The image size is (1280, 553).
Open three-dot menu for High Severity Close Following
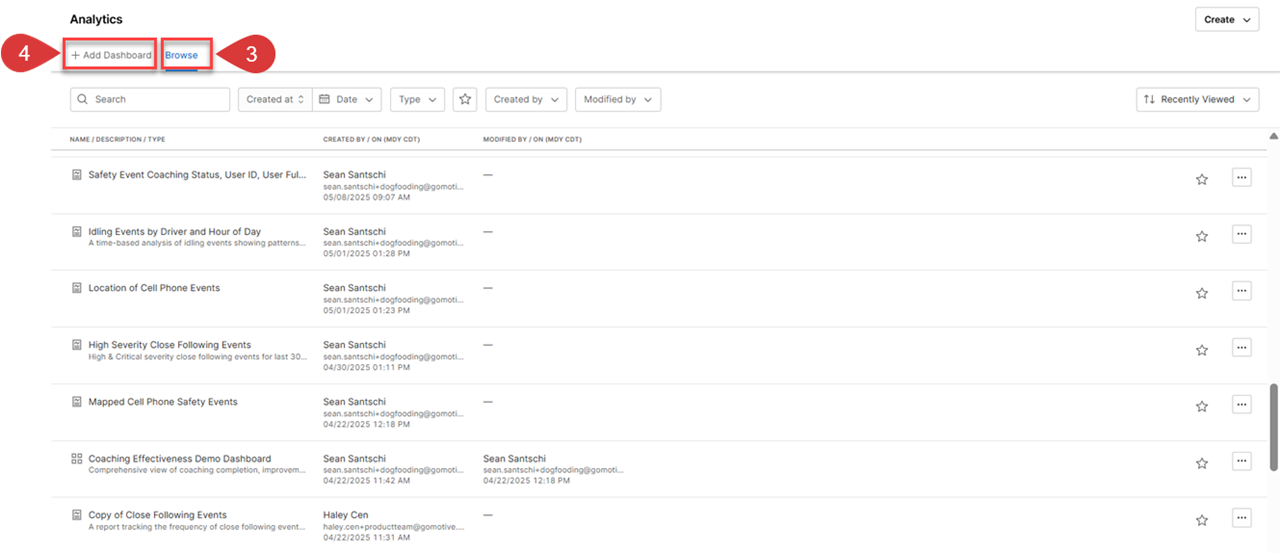pos(1242,348)
